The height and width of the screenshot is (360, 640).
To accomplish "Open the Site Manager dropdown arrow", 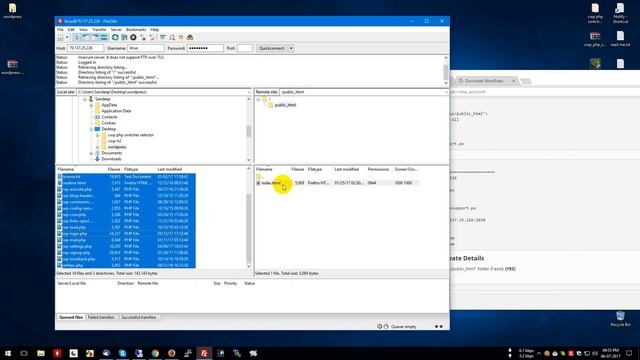I will click(67, 38).
